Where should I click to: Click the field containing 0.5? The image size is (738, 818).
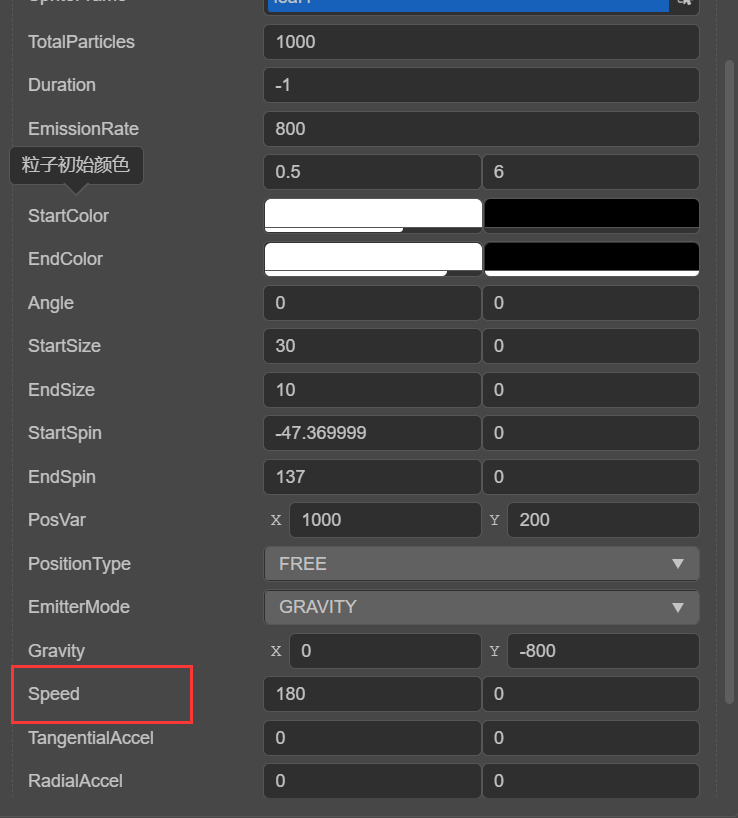click(x=372, y=172)
